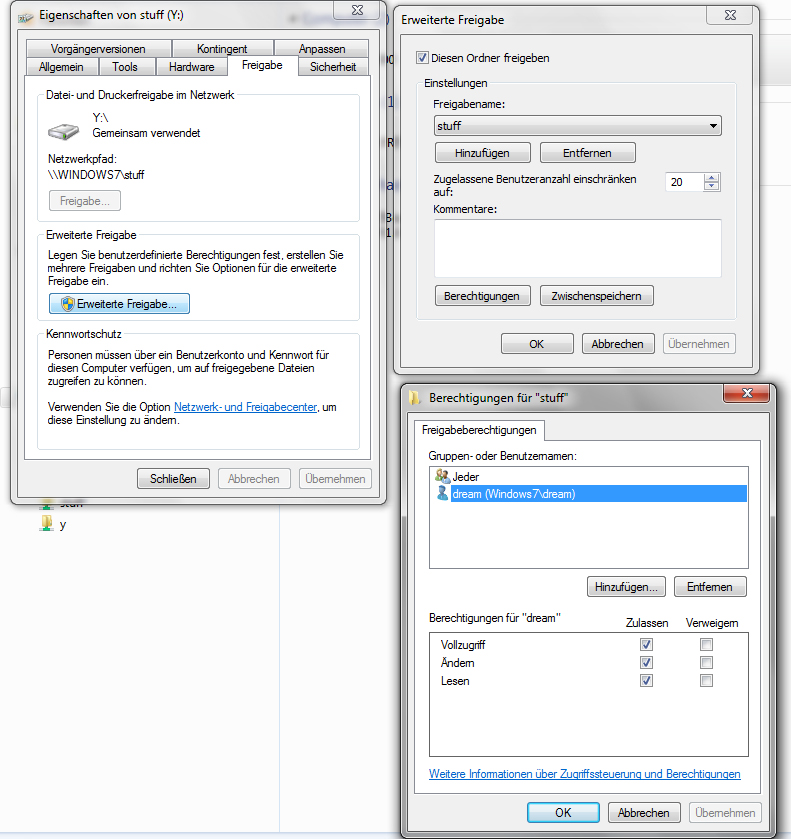
Task: Click Abbrechen in Berechtigungen dialog
Action: coord(644,813)
